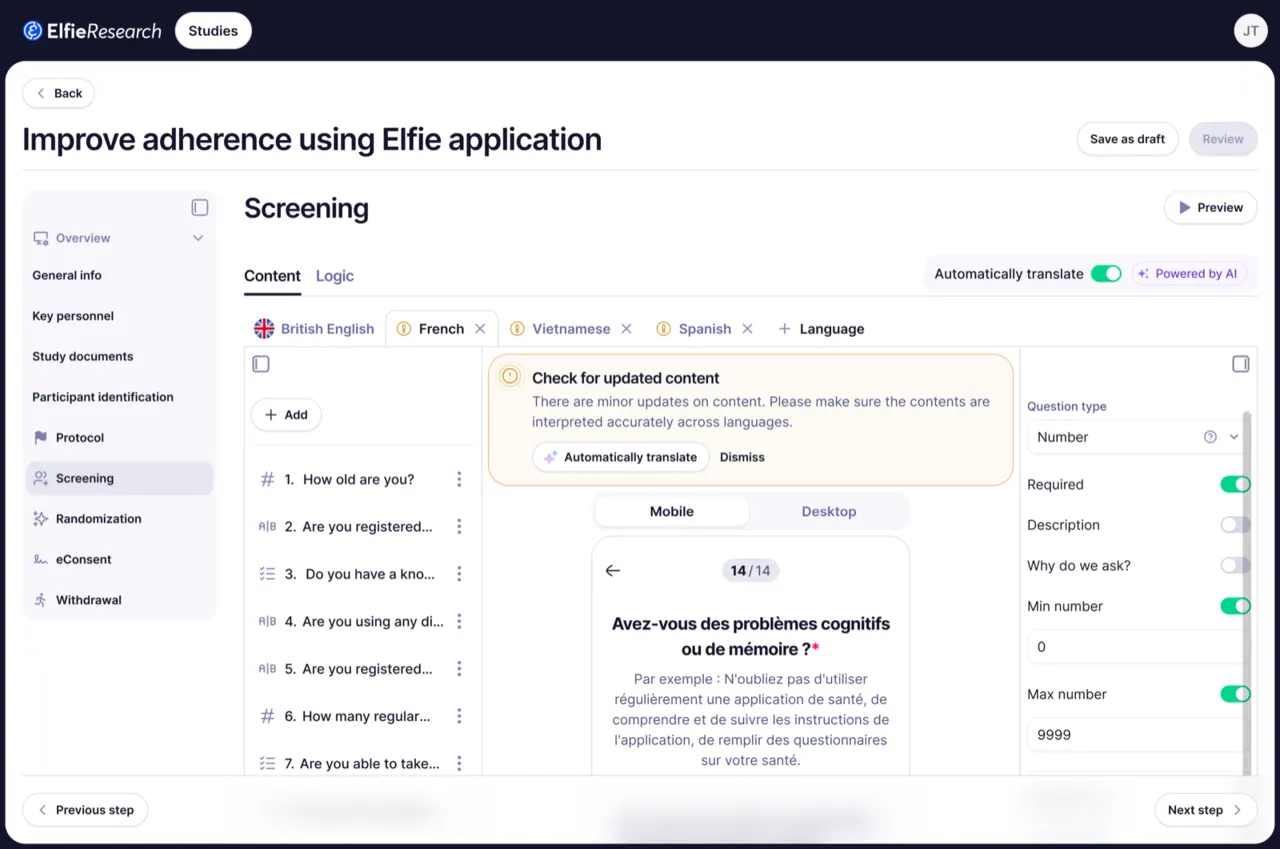This screenshot has height=849, width=1280.
Task: Open options menu for question 4
Action: click(459, 622)
